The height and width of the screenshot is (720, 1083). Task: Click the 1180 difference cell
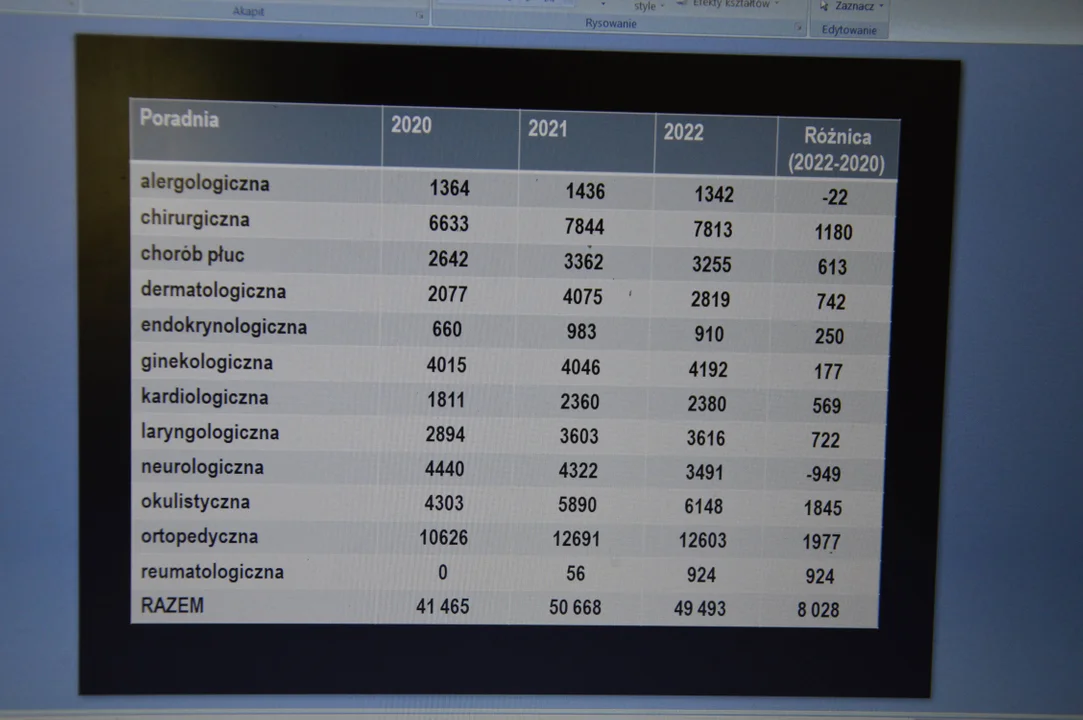point(833,232)
